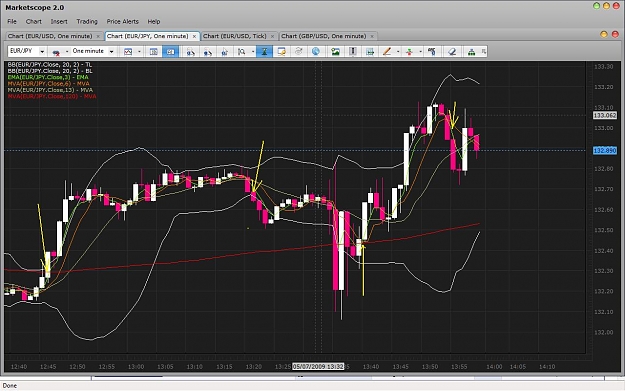This screenshot has height=391, width=625.
Task: Click the 05/07/2009 13:32 time label
Action: tap(318, 366)
